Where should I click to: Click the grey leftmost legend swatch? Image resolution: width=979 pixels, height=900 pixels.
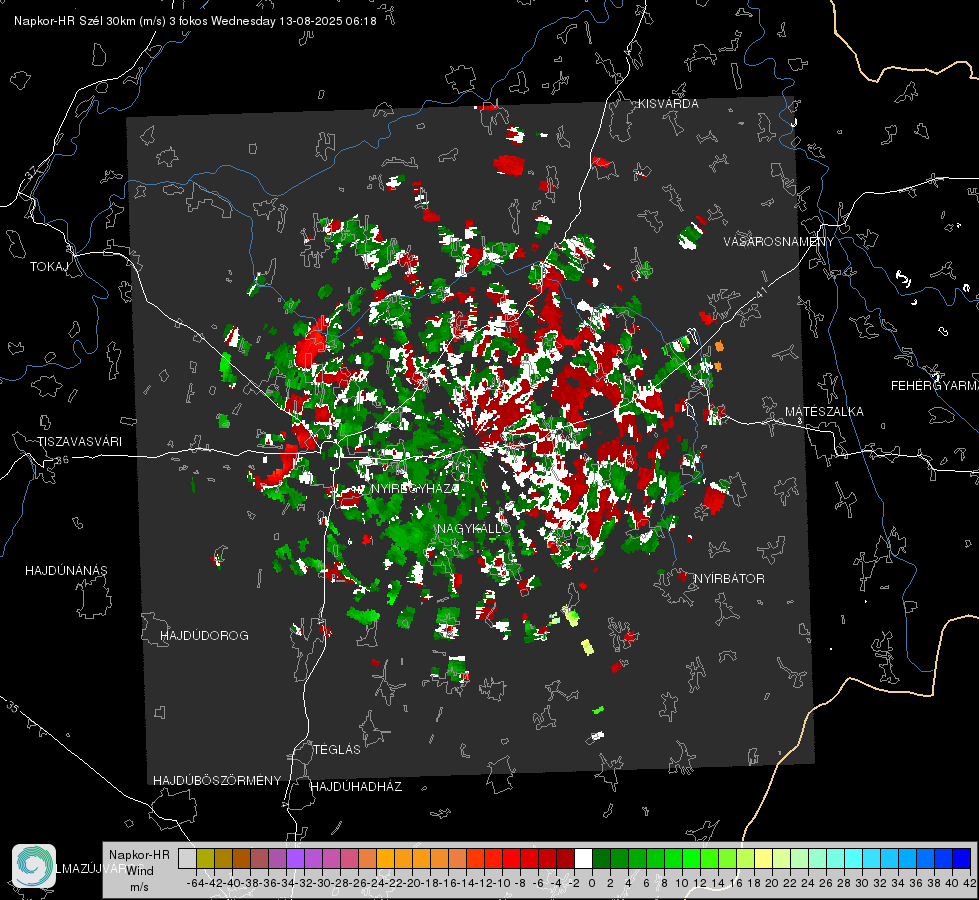pyautogui.click(x=187, y=858)
